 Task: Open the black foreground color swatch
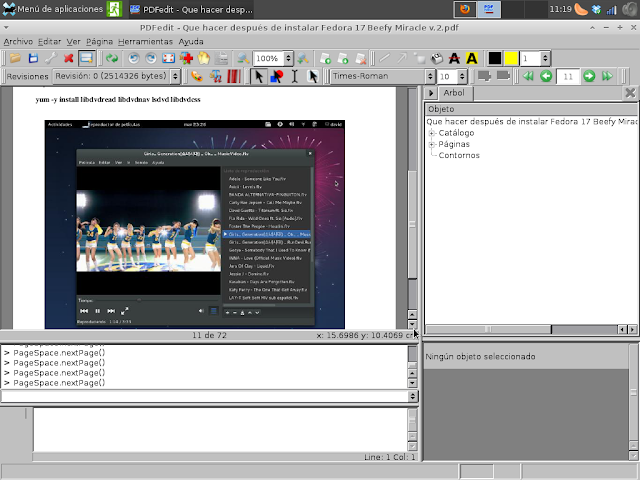pyautogui.click(x=495, y=58)
